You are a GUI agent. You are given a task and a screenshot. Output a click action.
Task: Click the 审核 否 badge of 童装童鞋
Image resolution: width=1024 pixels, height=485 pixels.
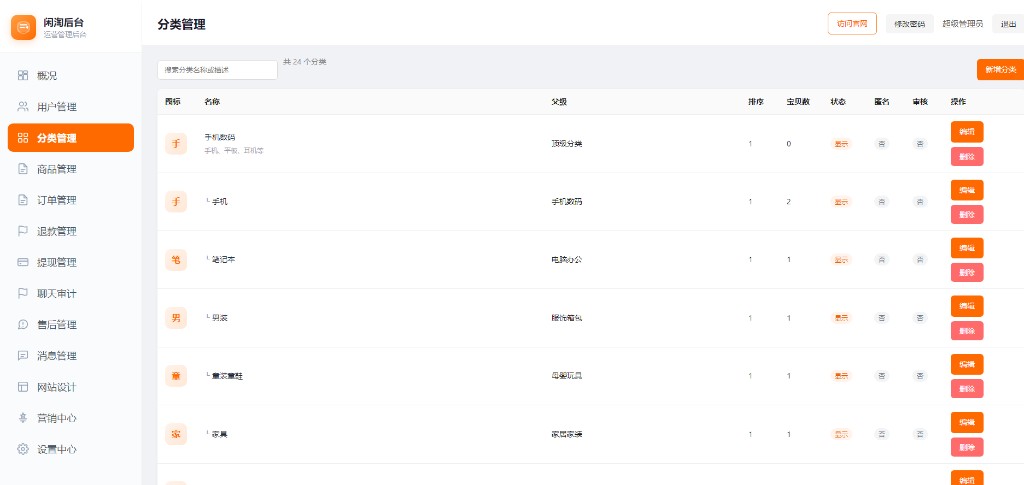click(920, 376)
